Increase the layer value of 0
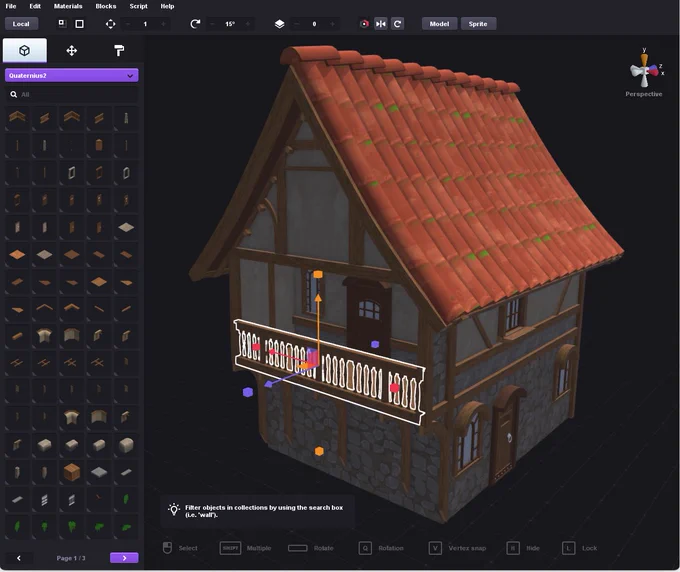 coord(332,24)
